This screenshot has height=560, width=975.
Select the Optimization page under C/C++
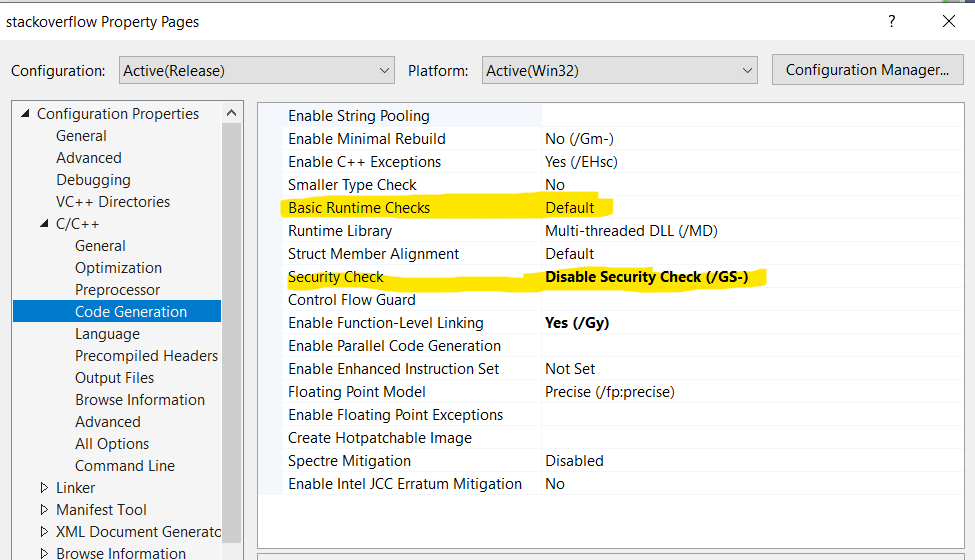[x=118, y=268]
